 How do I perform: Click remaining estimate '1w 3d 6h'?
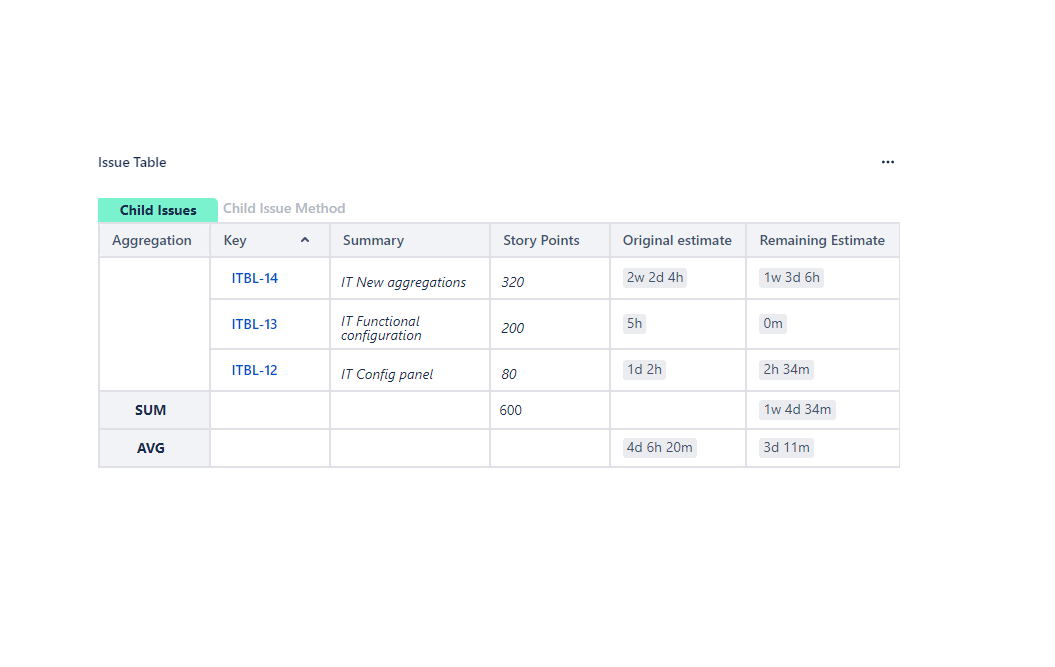click(791, 277)
